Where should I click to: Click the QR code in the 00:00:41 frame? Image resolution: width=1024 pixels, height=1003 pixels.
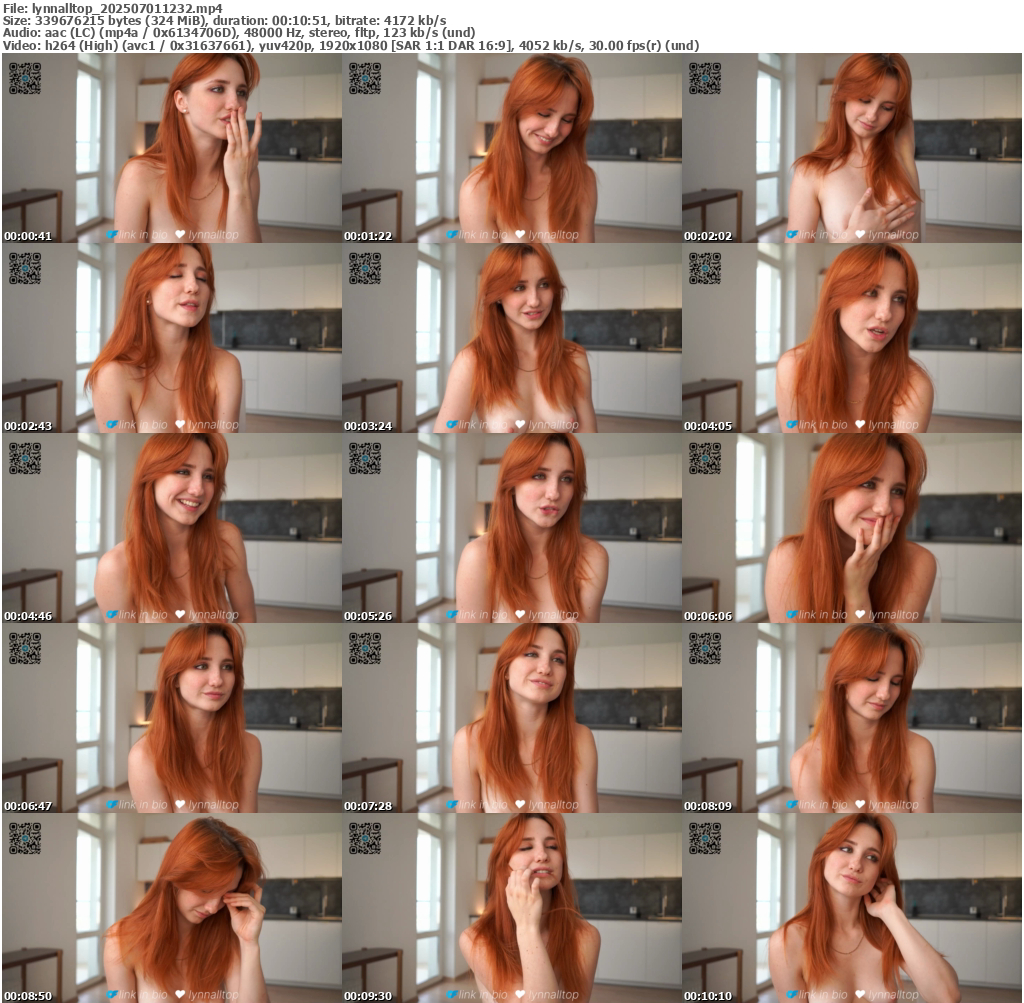25,78
